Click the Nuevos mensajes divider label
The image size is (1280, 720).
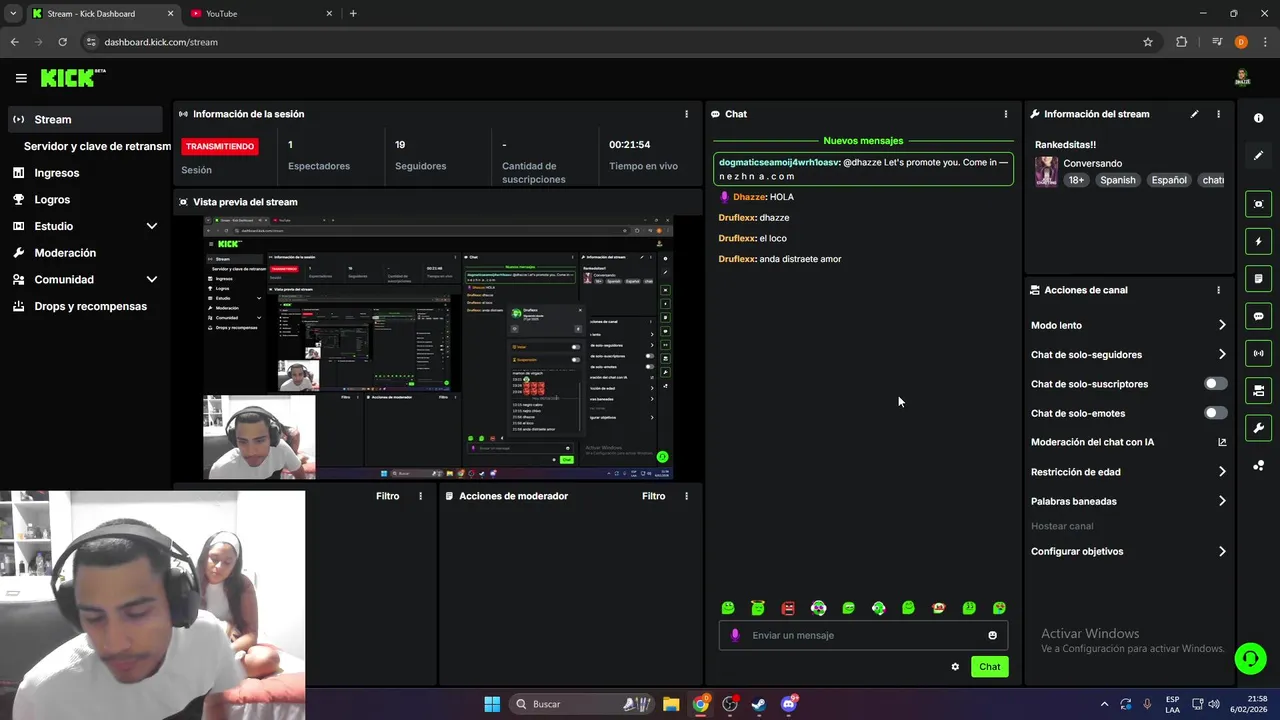pyautogui.click(x=863, y=141)
